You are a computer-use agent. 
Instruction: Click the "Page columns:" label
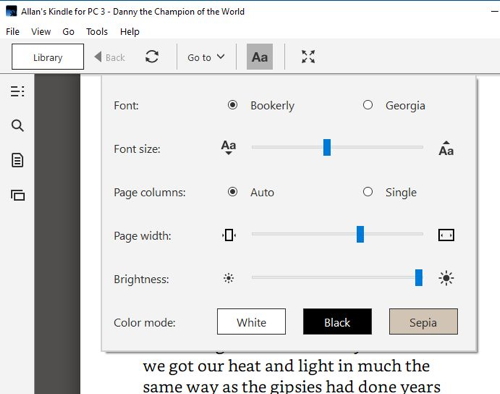coord(150,192)
